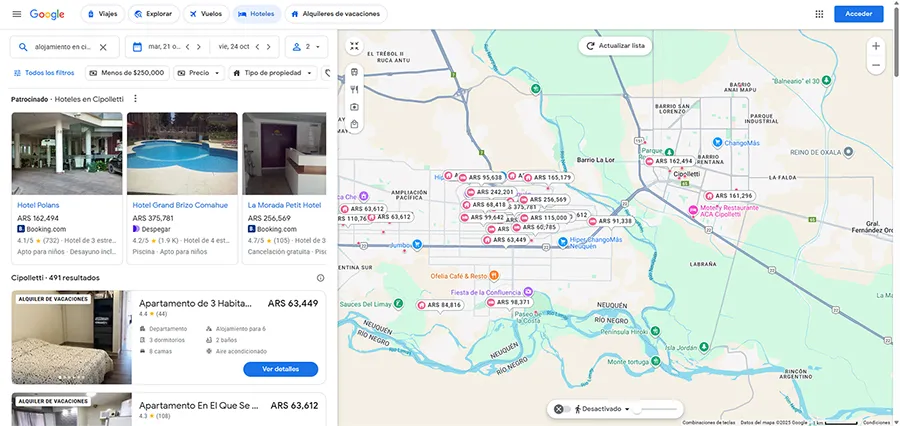Clear the search box text

coord(102,47)
